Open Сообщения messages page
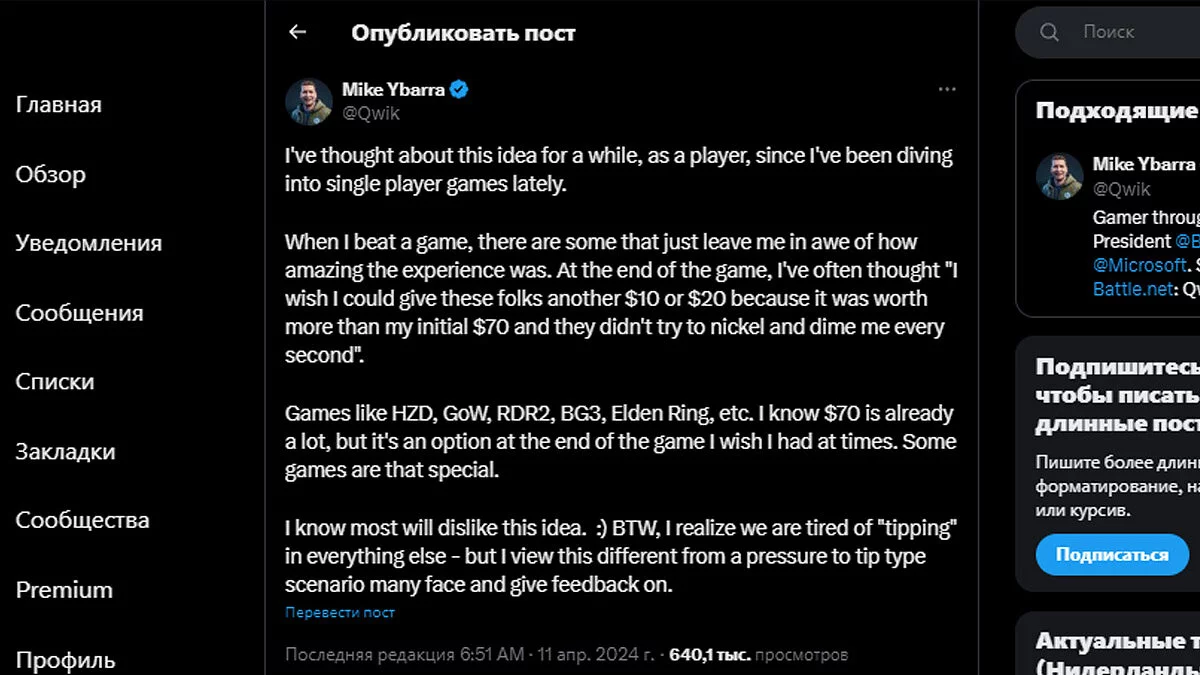This screenshot has height=675, width=1200. pyautogui.click(x=79, y=313)
